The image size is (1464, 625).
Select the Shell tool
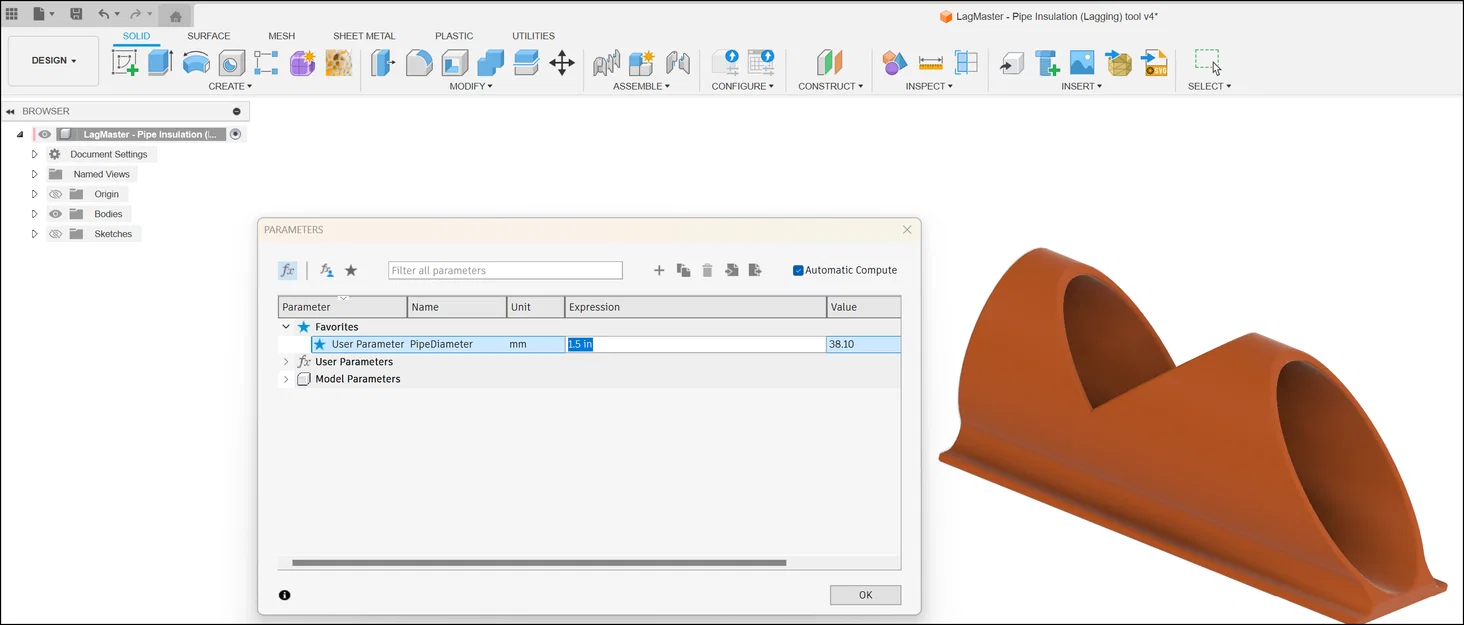pos(455,63)
